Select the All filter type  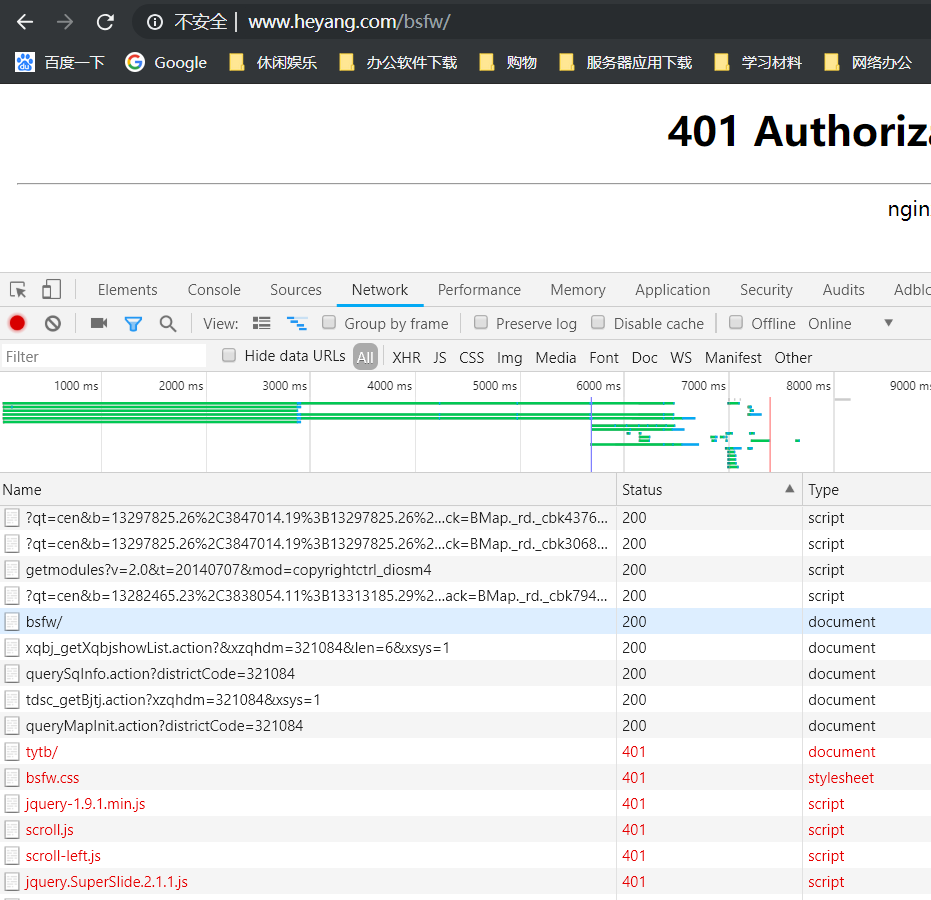(x=365, y=357)
